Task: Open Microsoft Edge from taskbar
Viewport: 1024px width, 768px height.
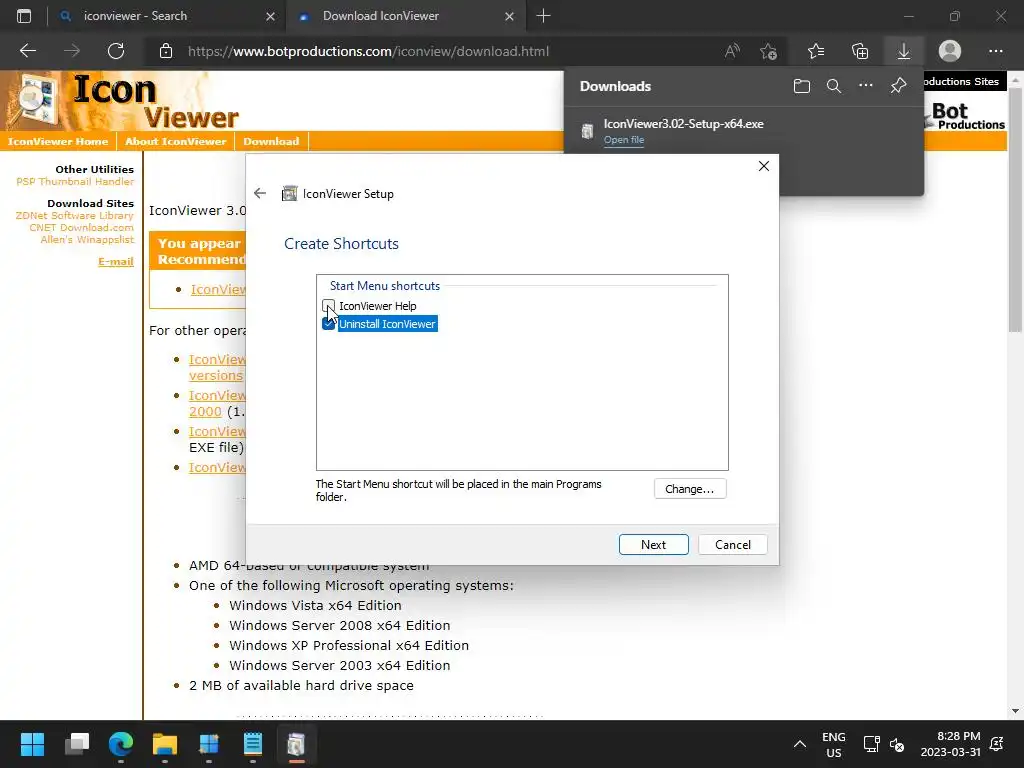Action: [121, 744]
